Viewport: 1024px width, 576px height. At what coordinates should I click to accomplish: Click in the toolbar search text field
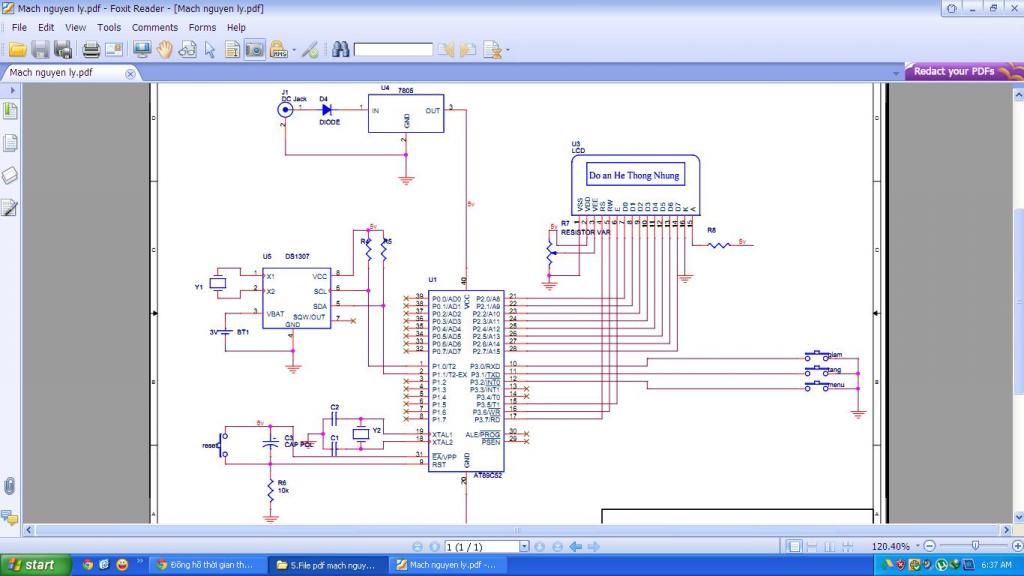[x=393, y=49]
